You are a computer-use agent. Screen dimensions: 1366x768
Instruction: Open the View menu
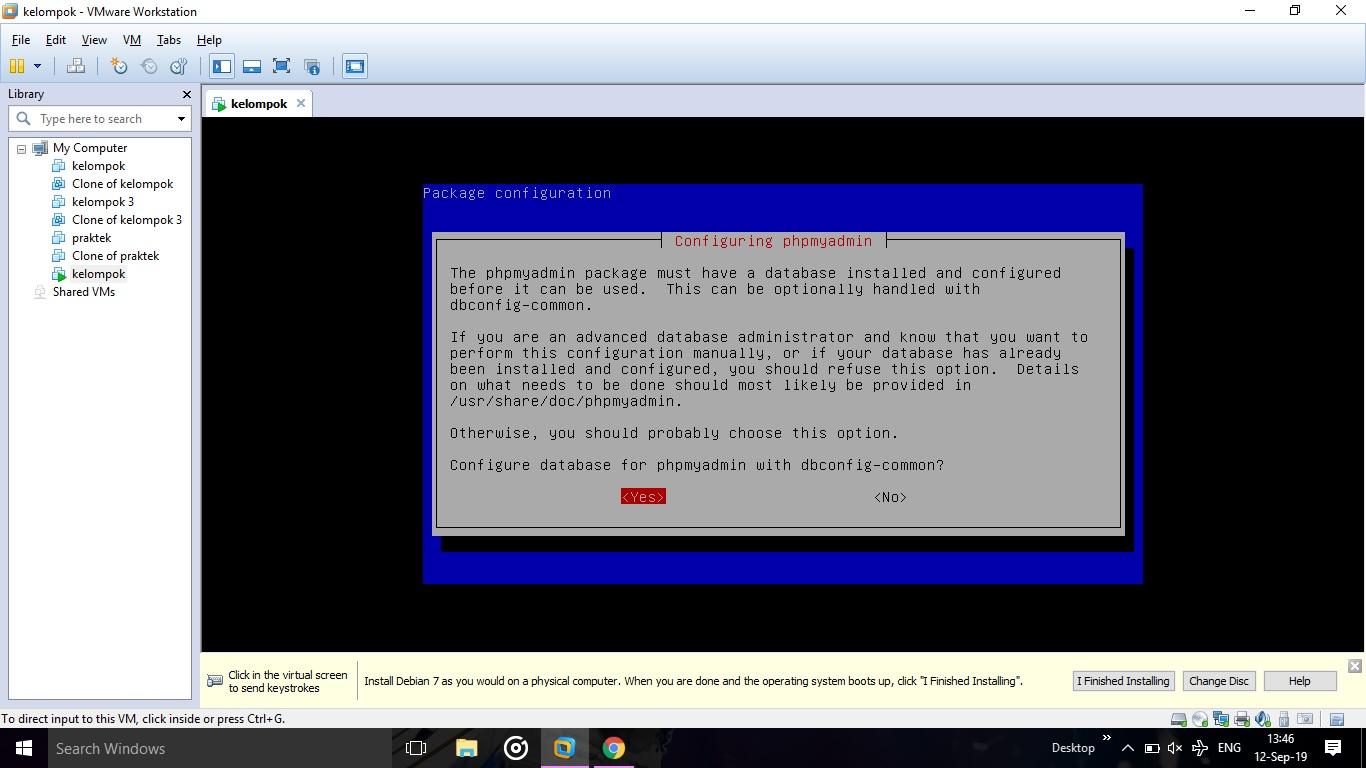click(94, 40)
